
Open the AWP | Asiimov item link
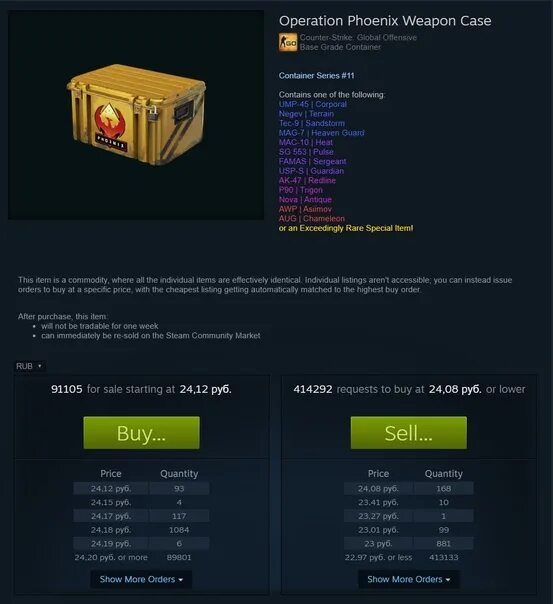305,209
